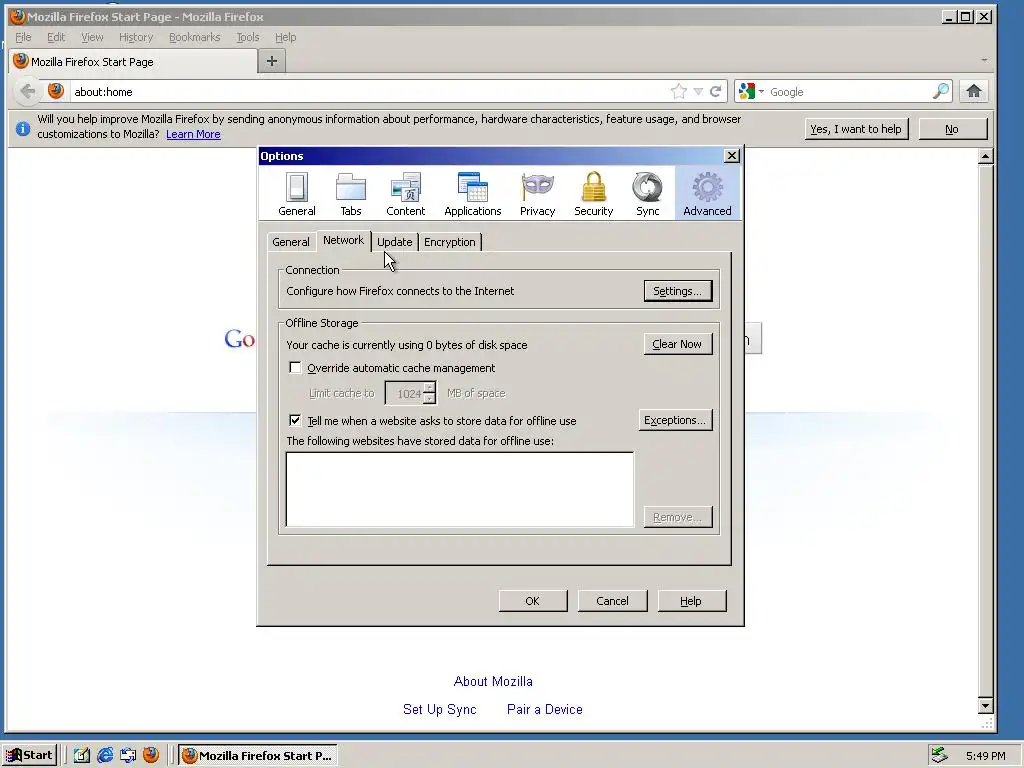The image size is (1024, 768).
Task: Open the File menu
Action: 24,37
